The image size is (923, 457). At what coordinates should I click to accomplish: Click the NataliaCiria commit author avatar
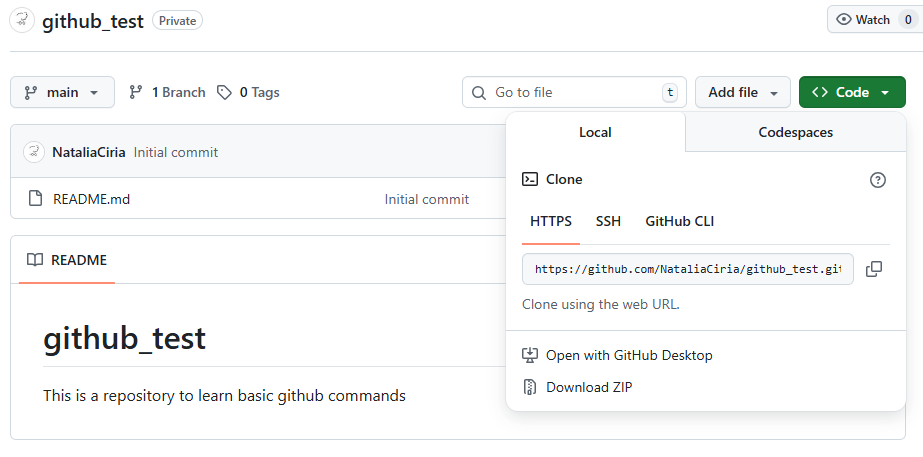point(35,152)
